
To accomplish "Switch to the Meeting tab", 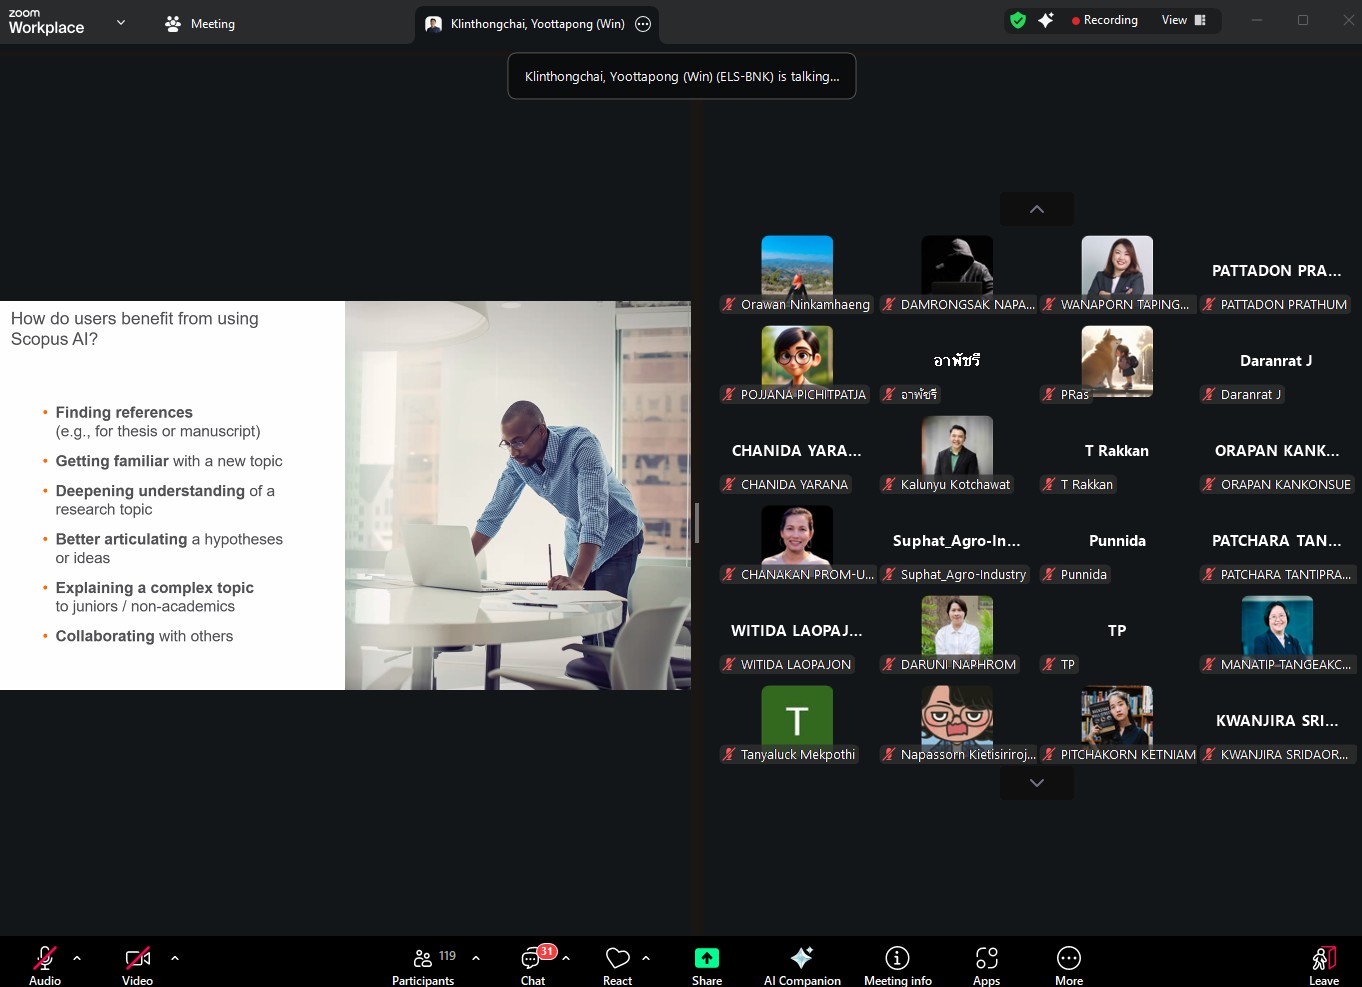I will [x=200, y=23].
